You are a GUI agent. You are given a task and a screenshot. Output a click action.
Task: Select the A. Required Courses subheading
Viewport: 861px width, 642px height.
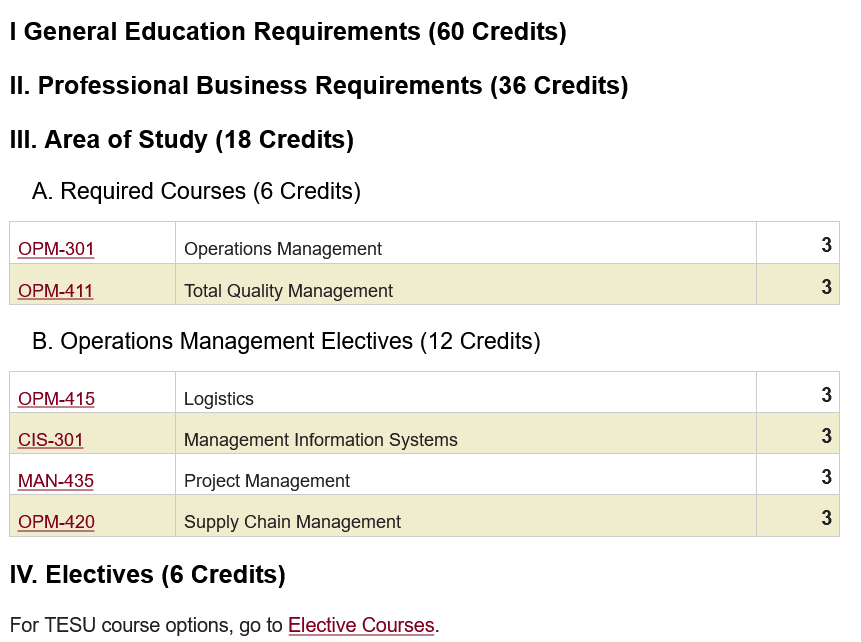click(196, 191)
